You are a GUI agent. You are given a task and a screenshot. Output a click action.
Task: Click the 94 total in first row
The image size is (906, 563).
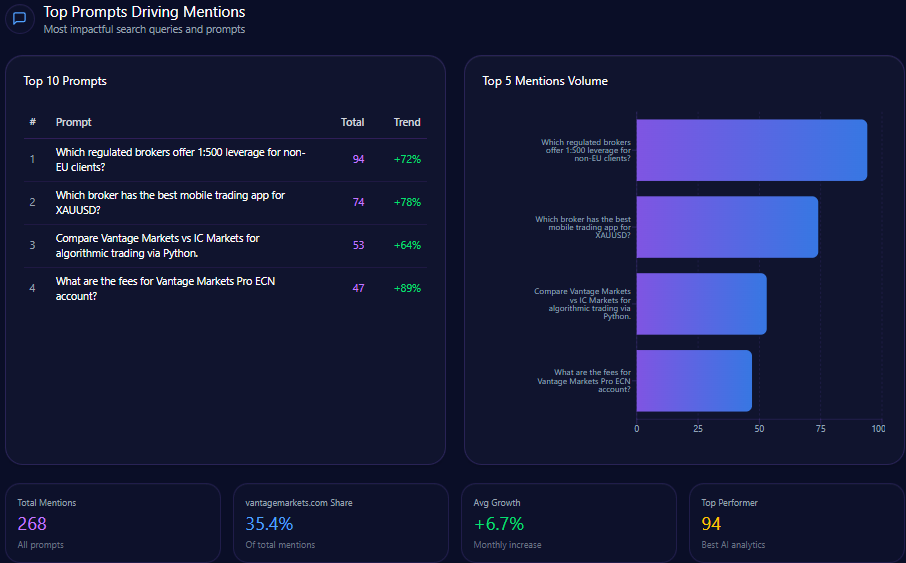tap(358, 159)
